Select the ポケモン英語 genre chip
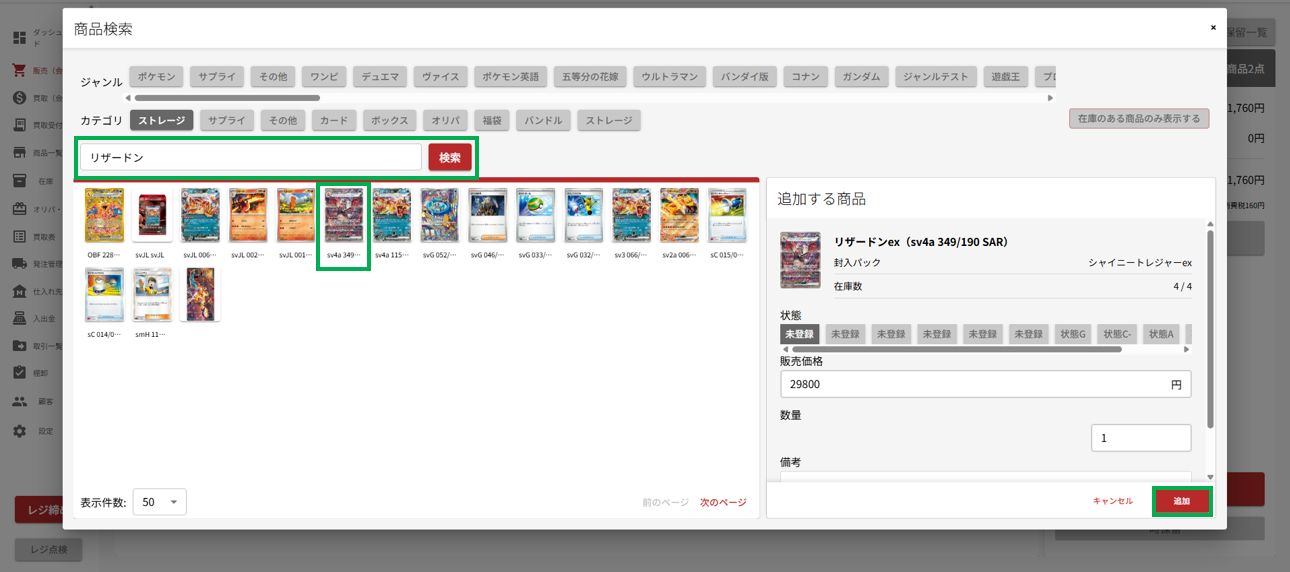This screenshot has height=572, width=1290. pos(510,76)
